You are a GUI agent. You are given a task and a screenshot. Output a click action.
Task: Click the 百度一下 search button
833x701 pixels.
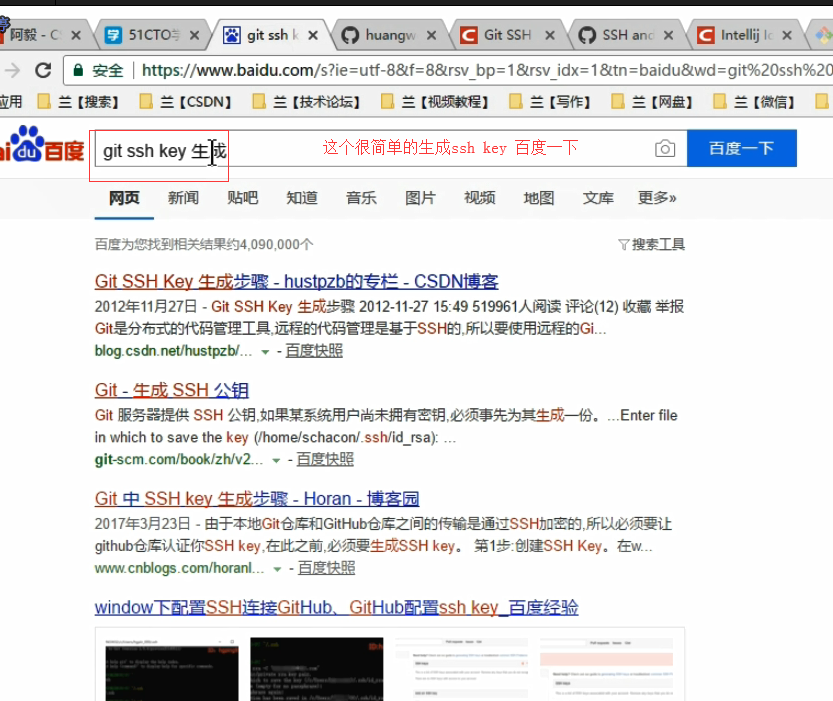(742, 148)
